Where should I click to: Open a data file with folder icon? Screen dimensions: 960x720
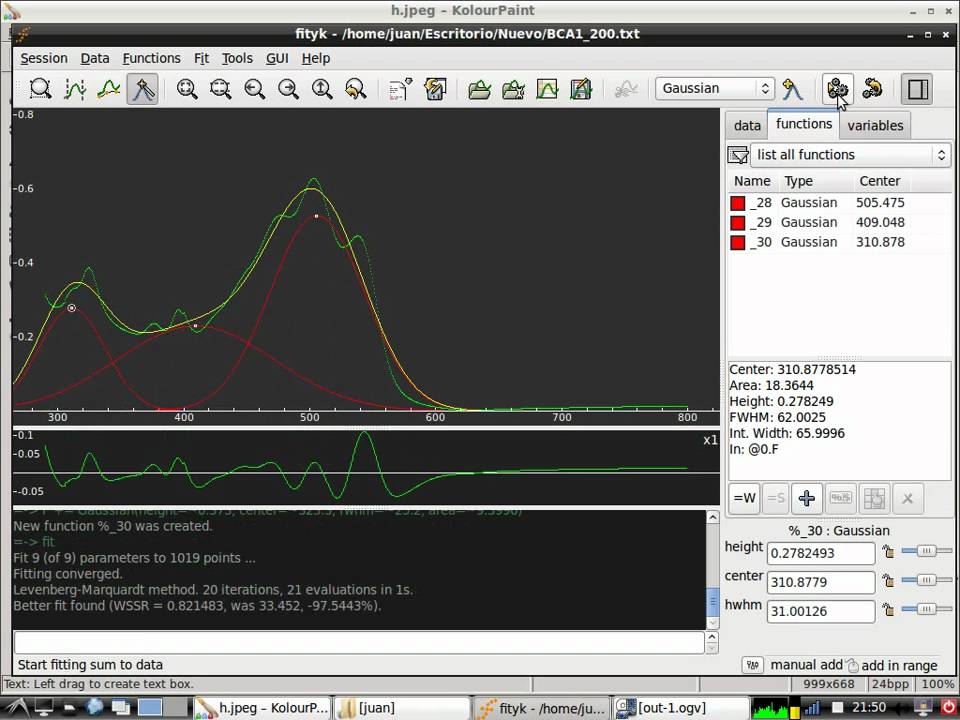(479, 89)
